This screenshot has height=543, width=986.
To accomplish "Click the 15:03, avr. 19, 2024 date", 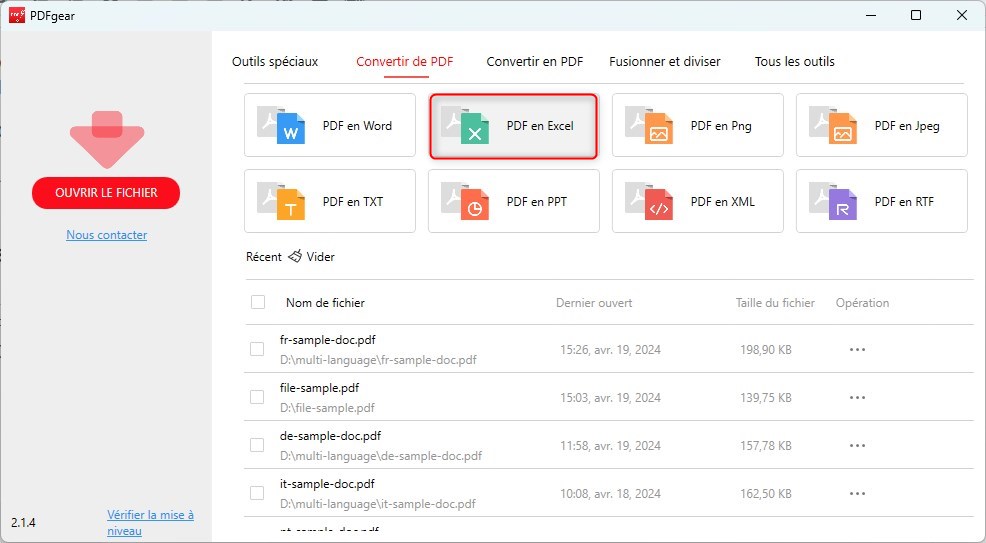I will click(x=611, y=398).
